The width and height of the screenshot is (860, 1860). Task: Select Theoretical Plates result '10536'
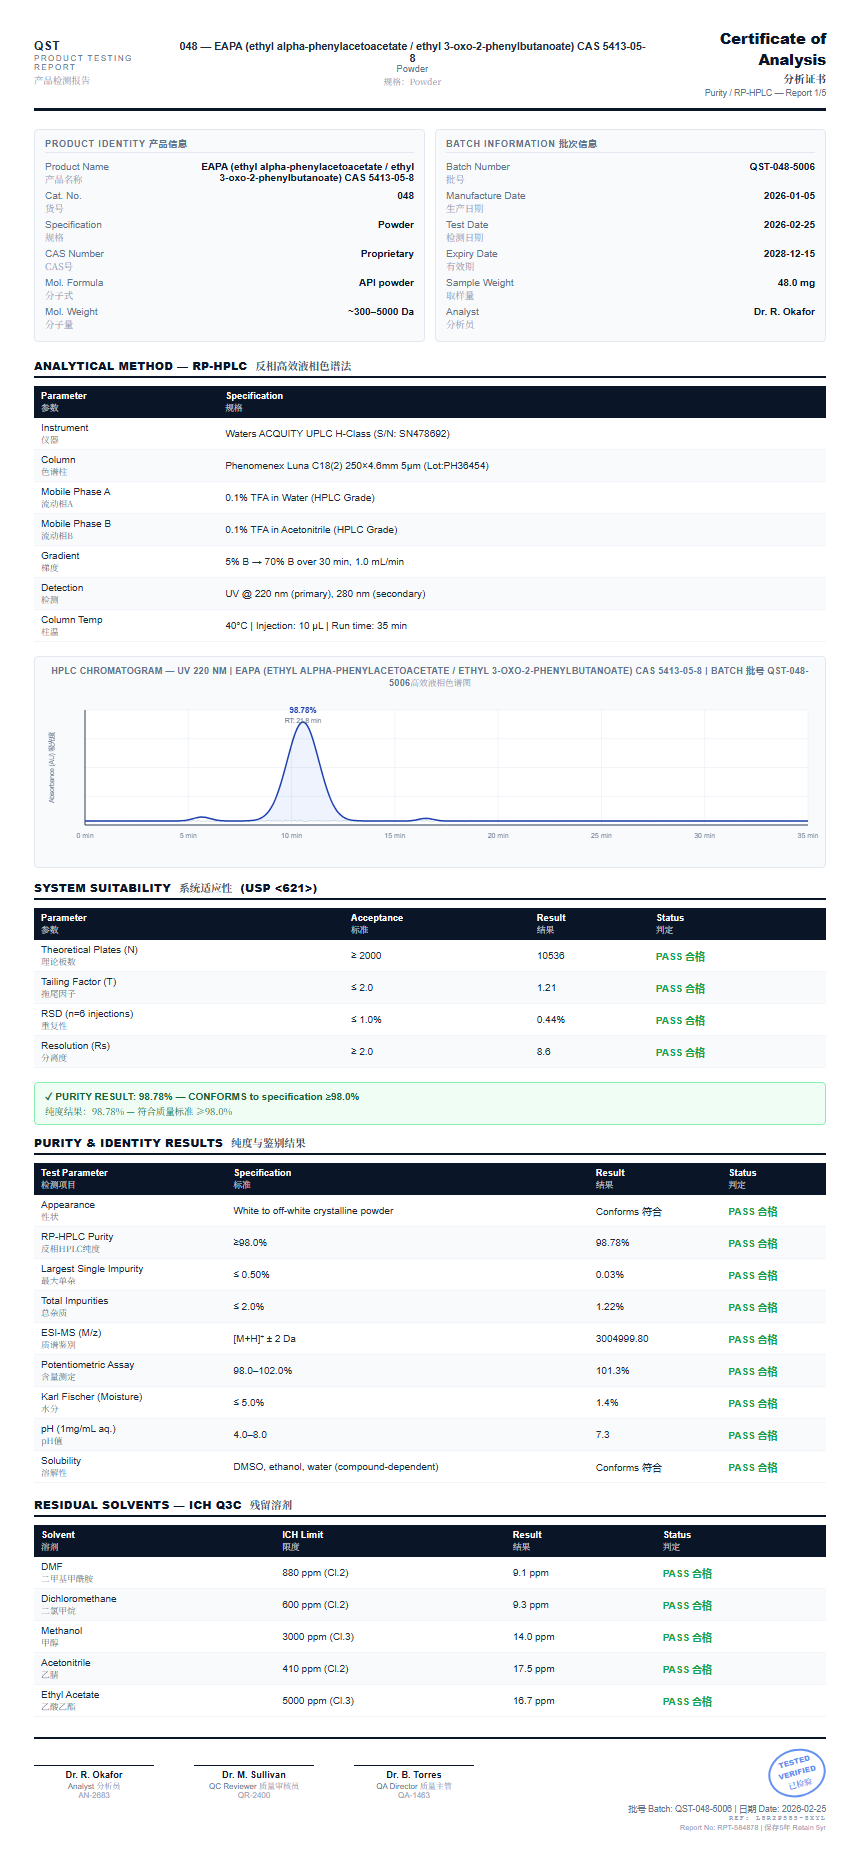551,956
